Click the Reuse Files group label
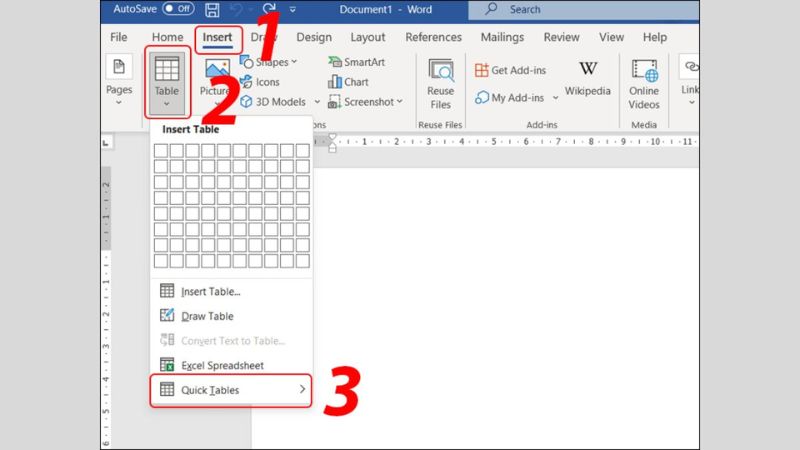This screenshot has height=450, width=800. click(x=440, y=125)
